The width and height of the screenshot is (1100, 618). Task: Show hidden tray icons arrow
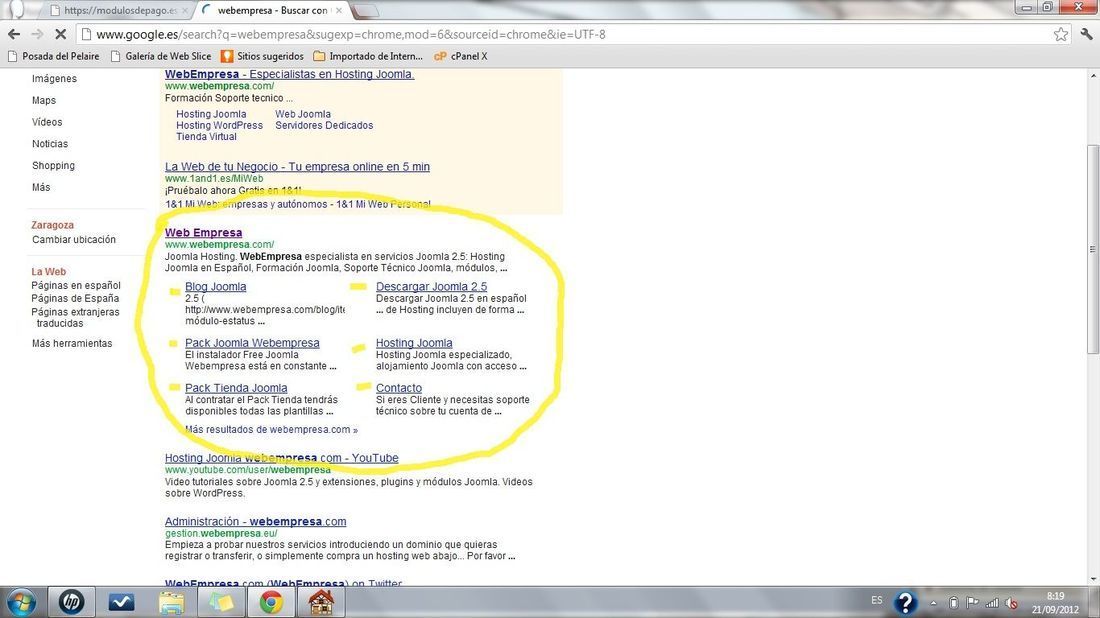pos(933,603)
